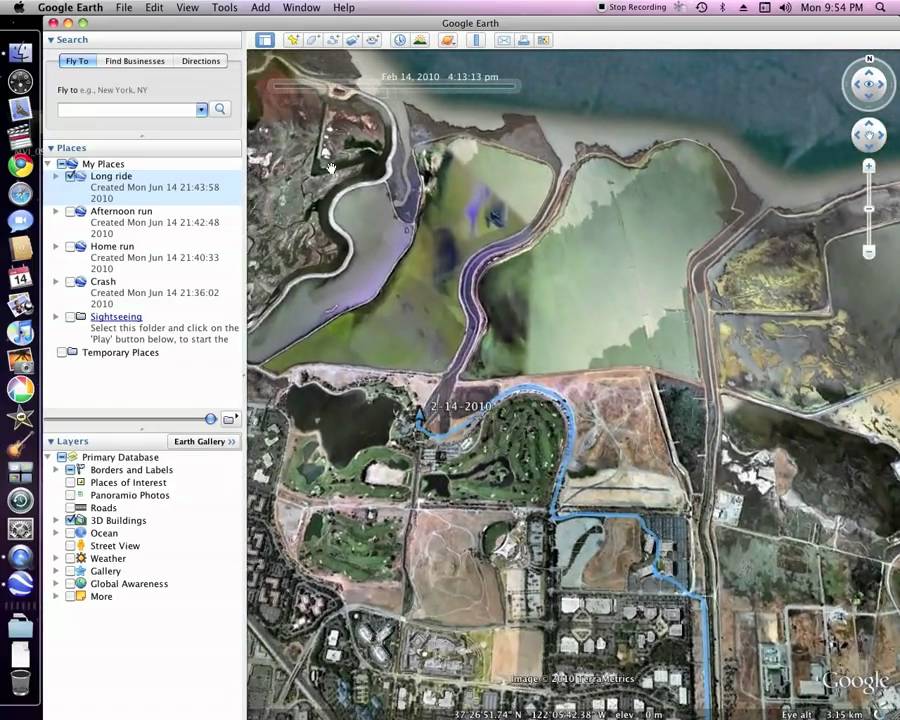The width and height of the screenshot is (900, 720).
Task: Open the Add menu
Action: pyautogui.click(x=260, y=7)
